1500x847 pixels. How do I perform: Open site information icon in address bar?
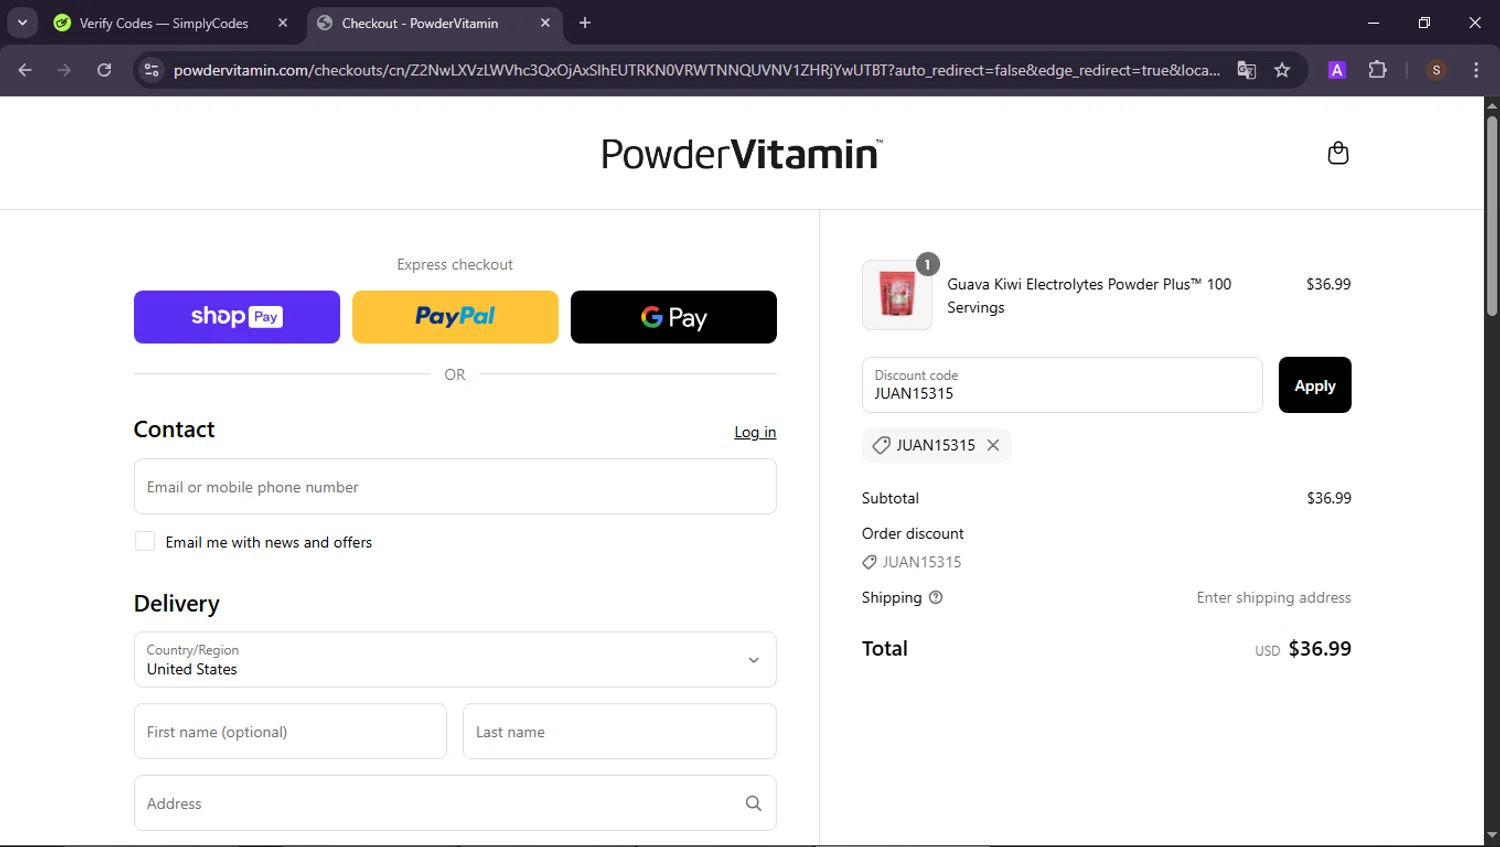point(151,70)
